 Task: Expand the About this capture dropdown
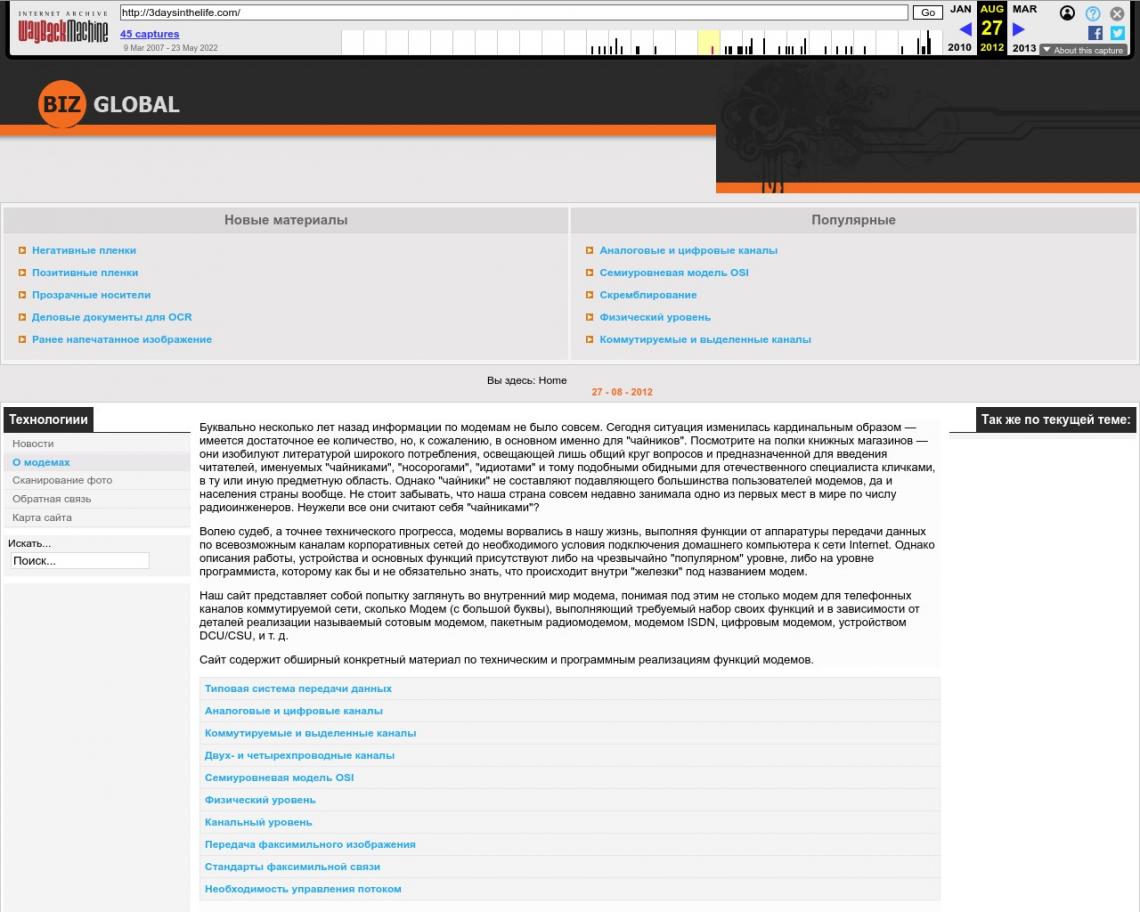[1083, 50]
